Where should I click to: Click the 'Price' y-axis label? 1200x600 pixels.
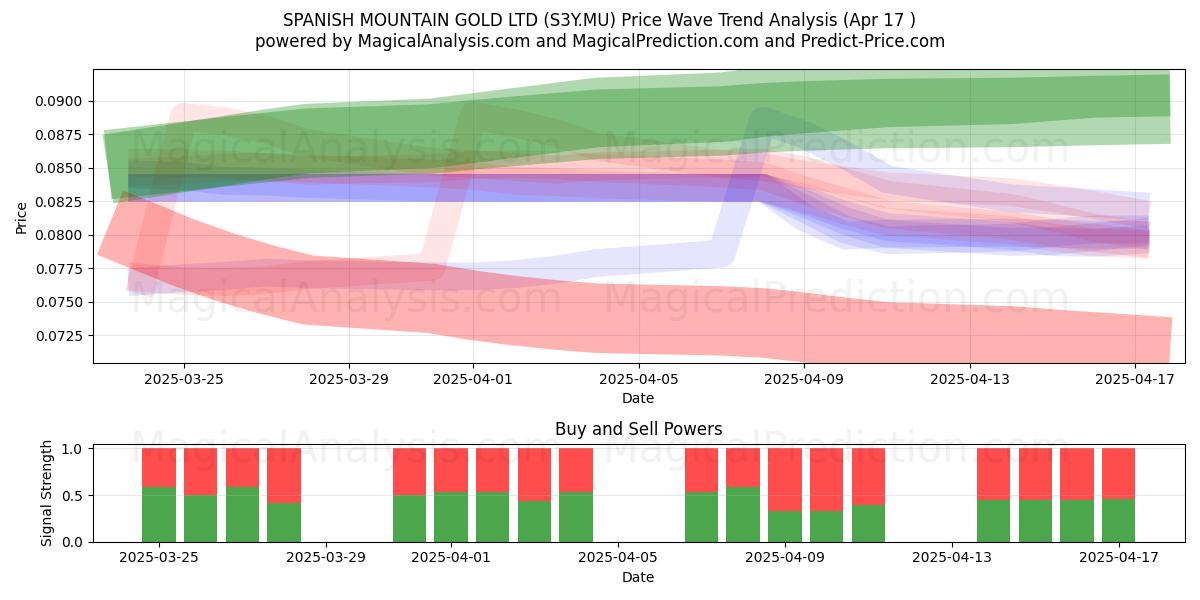pyautogui.click(x=21, y=216)
